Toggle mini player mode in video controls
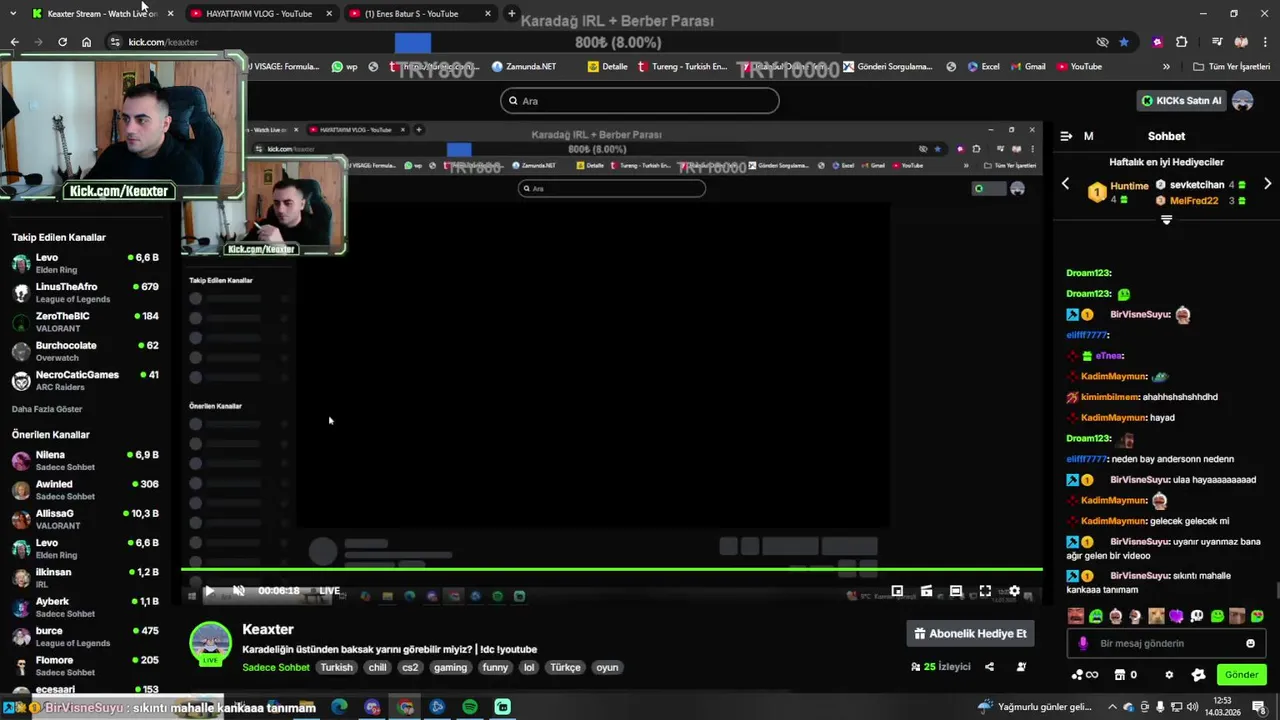The width and height of the screenshot is (1280, 720). pyautogui.click(x=897, y=591)
